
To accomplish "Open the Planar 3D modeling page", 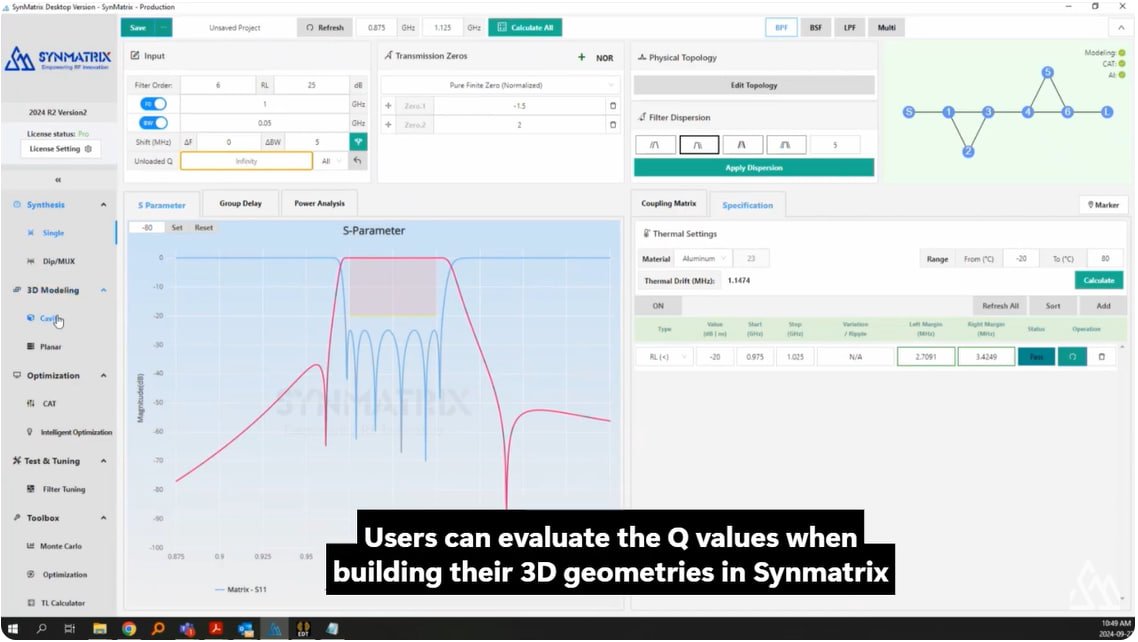I will pyautogui.click(x=50, y=347).
